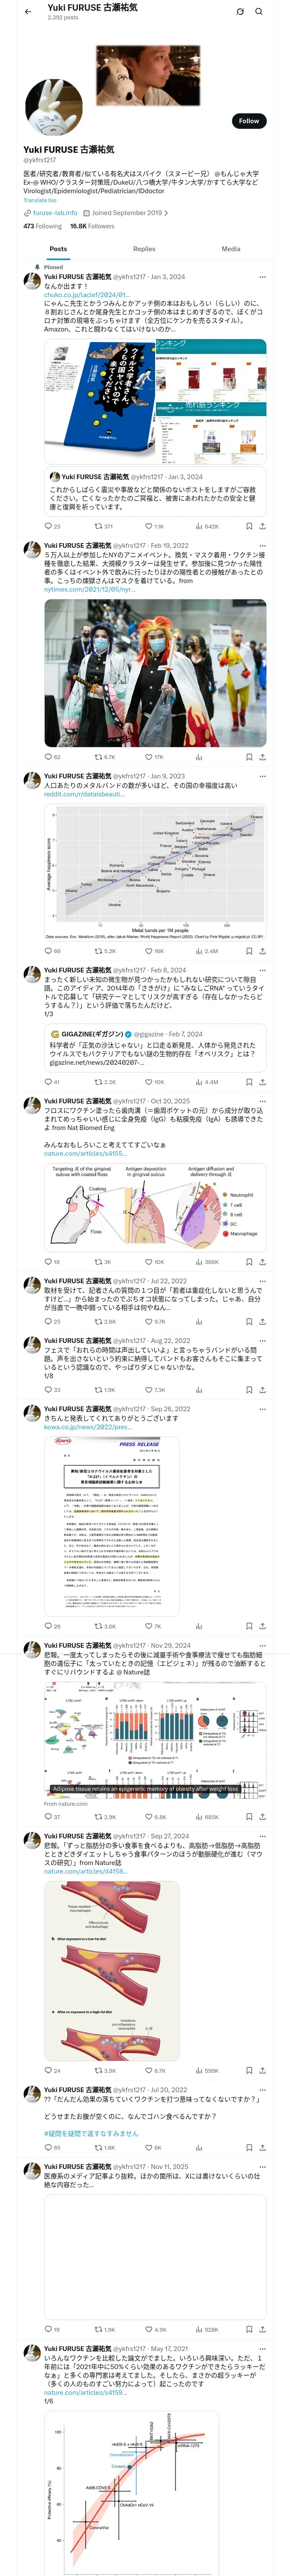290x2576 pixels.
Task: Open the cosplay convention photo
Action: click(155, 672)
